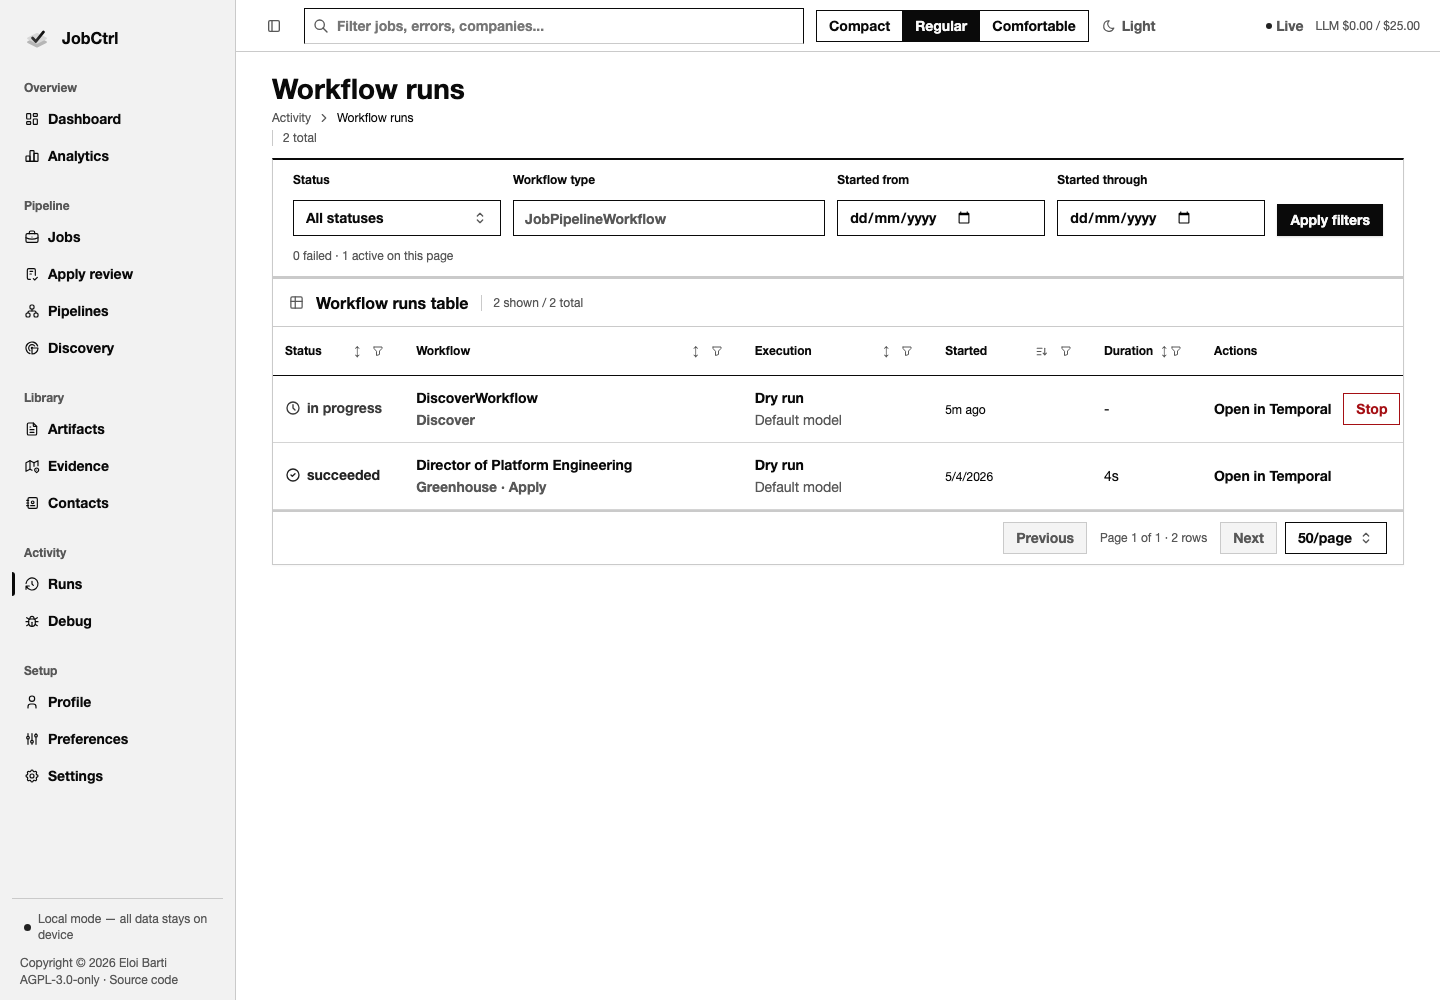Click the Activity breadcrumb link
The width and height of the screenshot is (1440, 1000).
click(291, 118)
